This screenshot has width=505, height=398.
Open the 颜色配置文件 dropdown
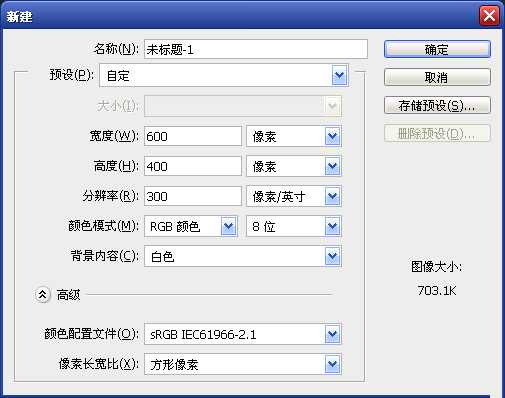click(243, 334)
